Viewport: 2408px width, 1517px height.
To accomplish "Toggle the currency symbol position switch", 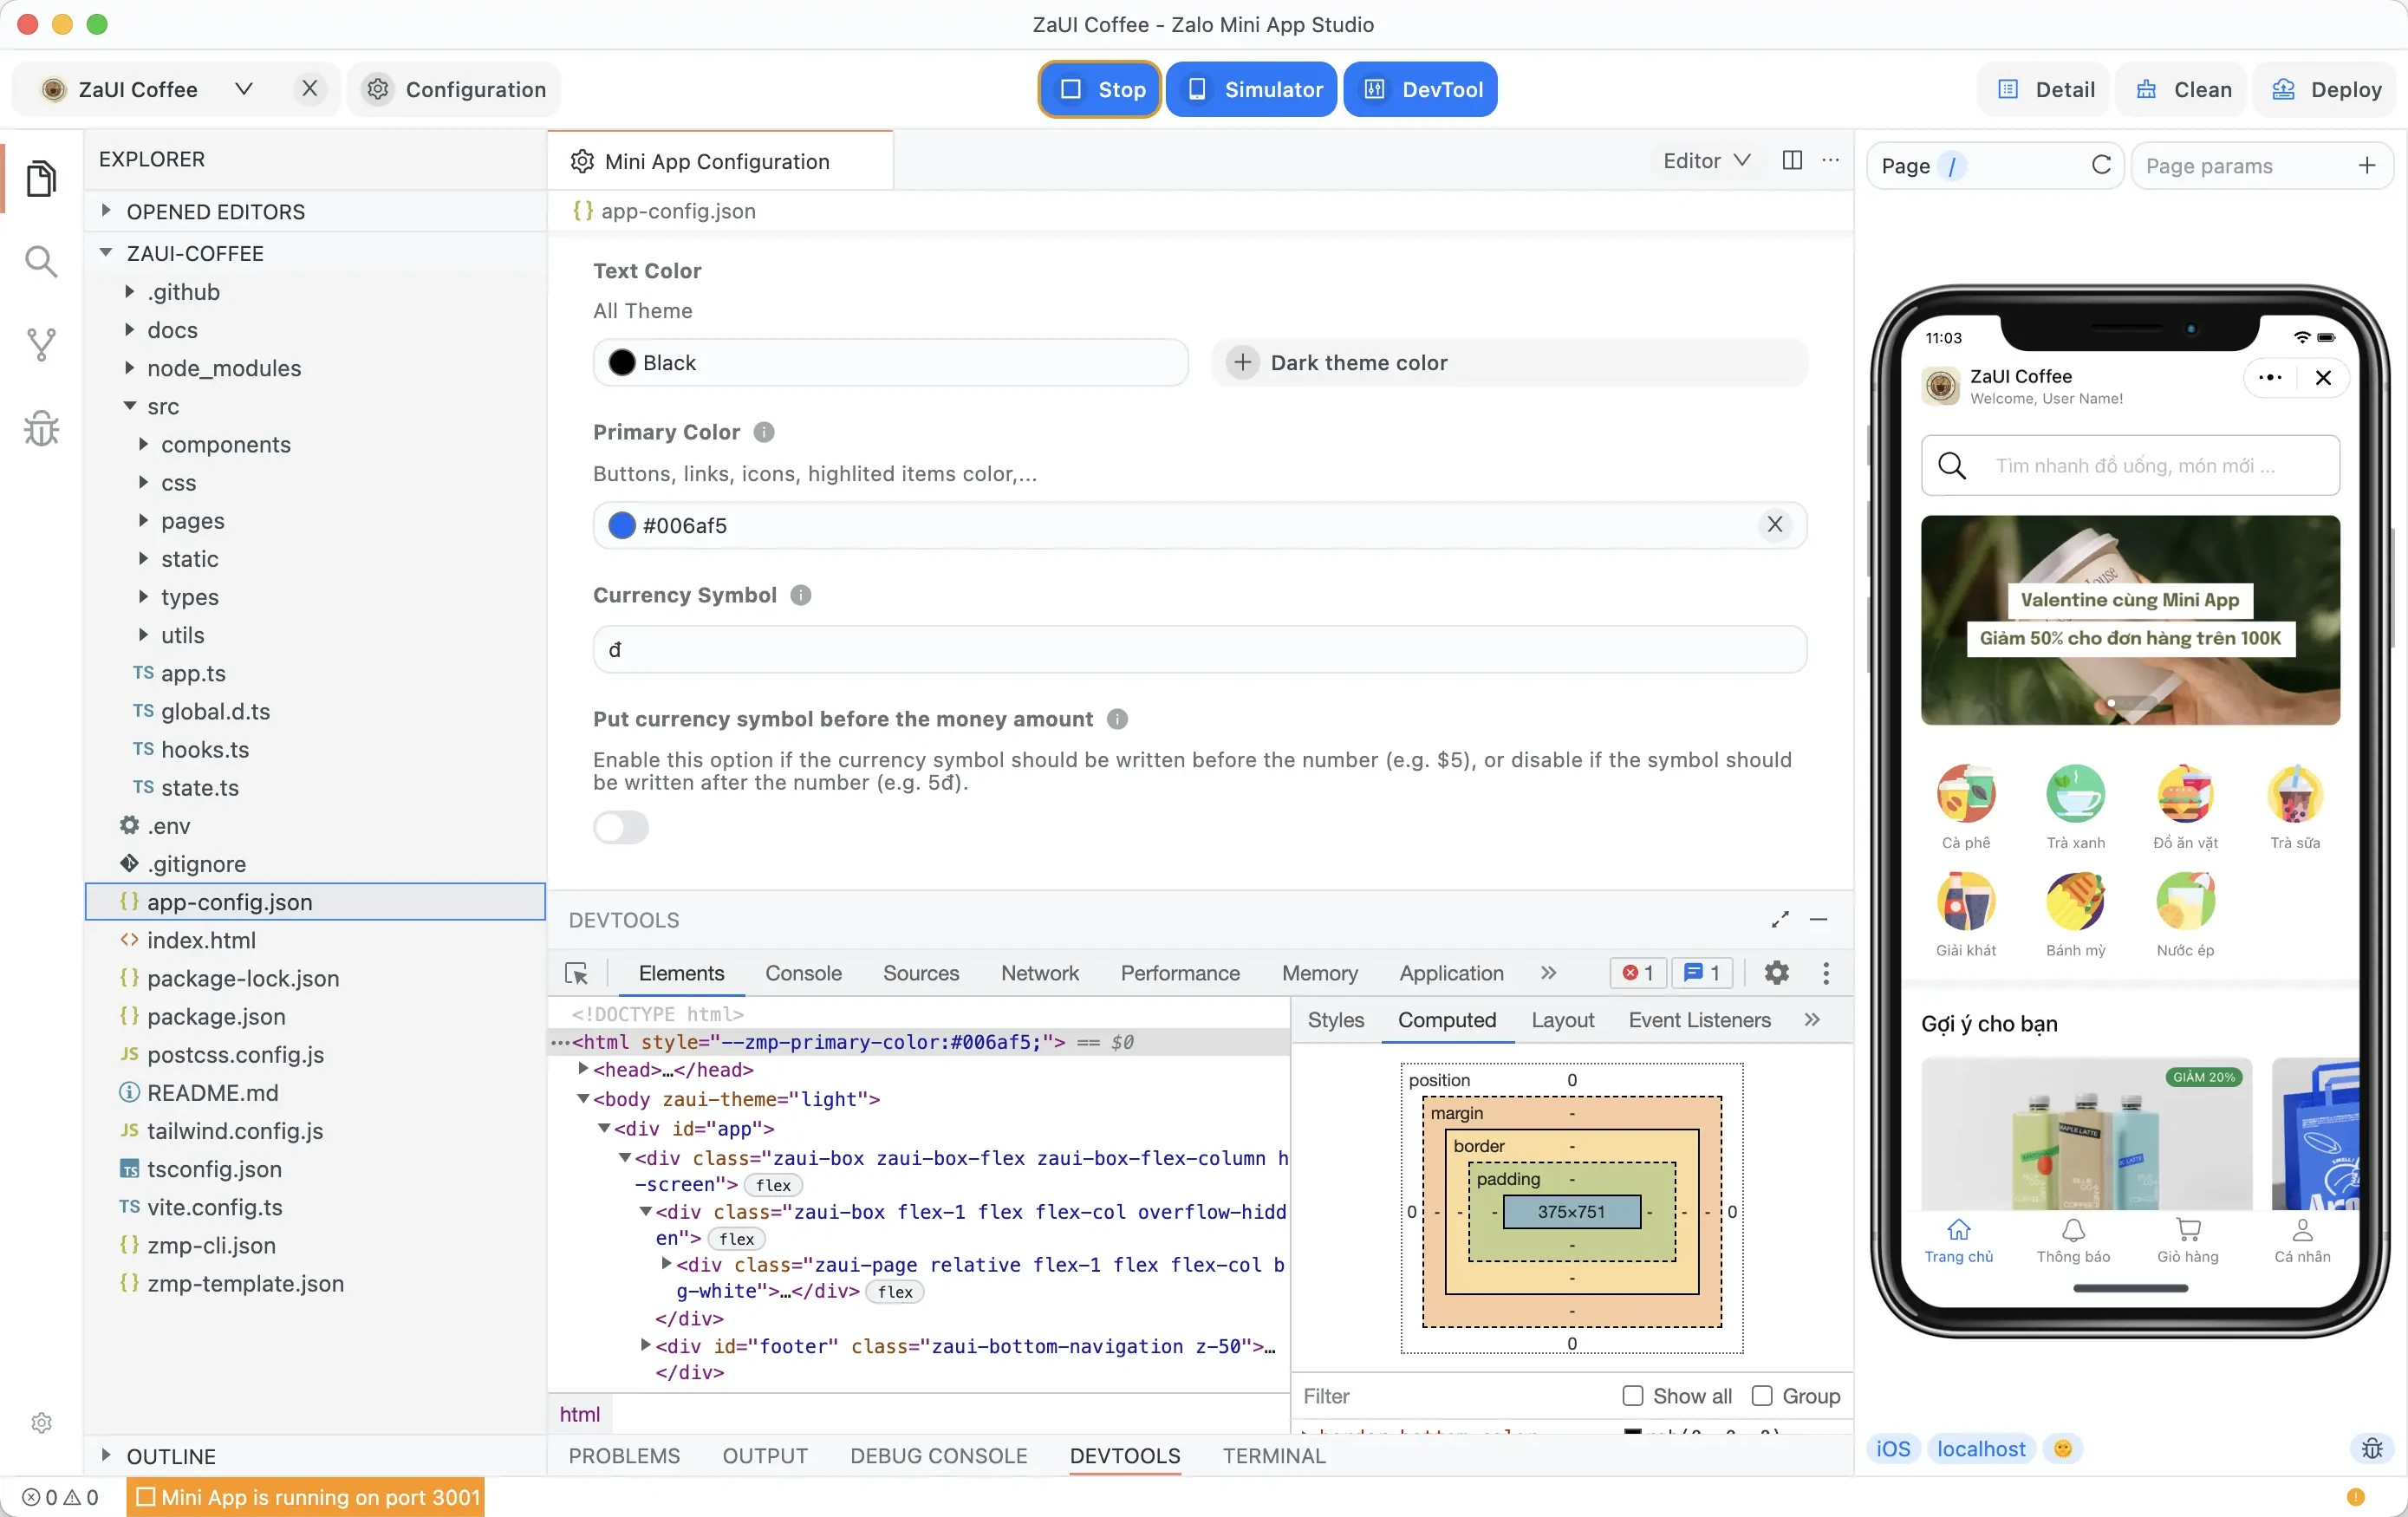I will point(622,825).
